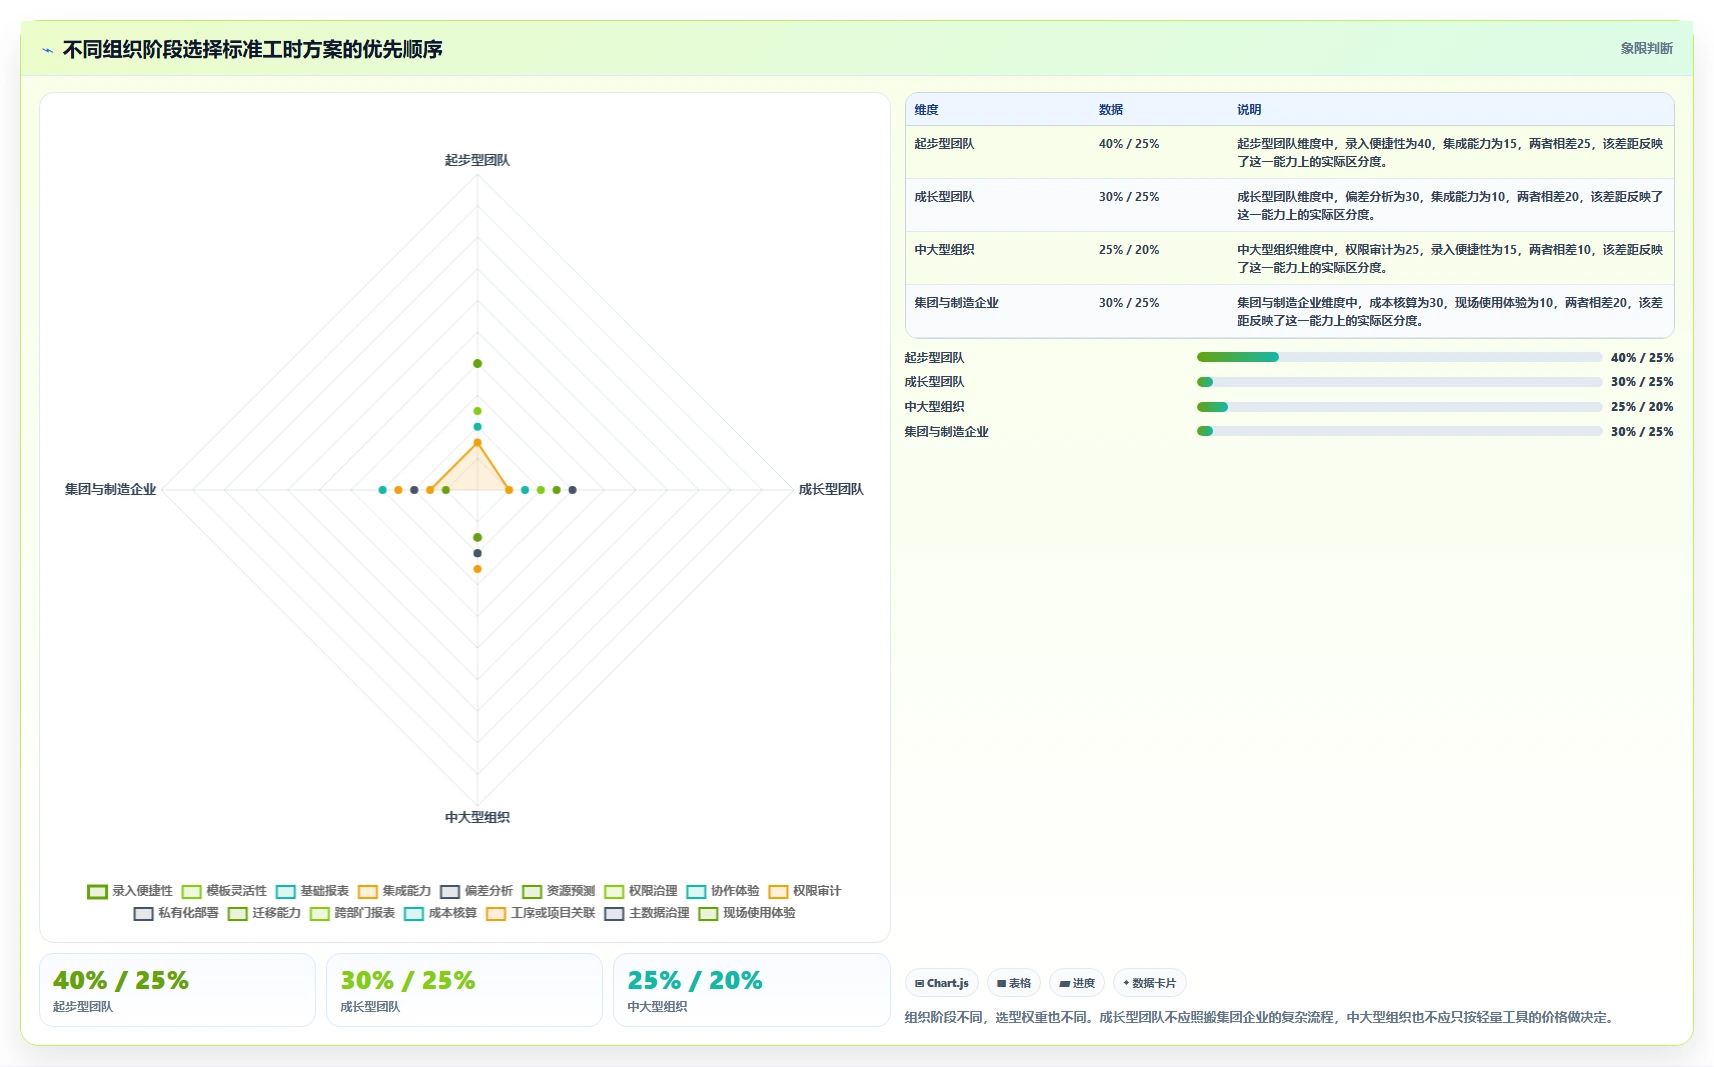Click the Chart.js tag chip
The height and width of the screenshot is (1067, 1714).
pyautogui.click(x=942, y=983)
